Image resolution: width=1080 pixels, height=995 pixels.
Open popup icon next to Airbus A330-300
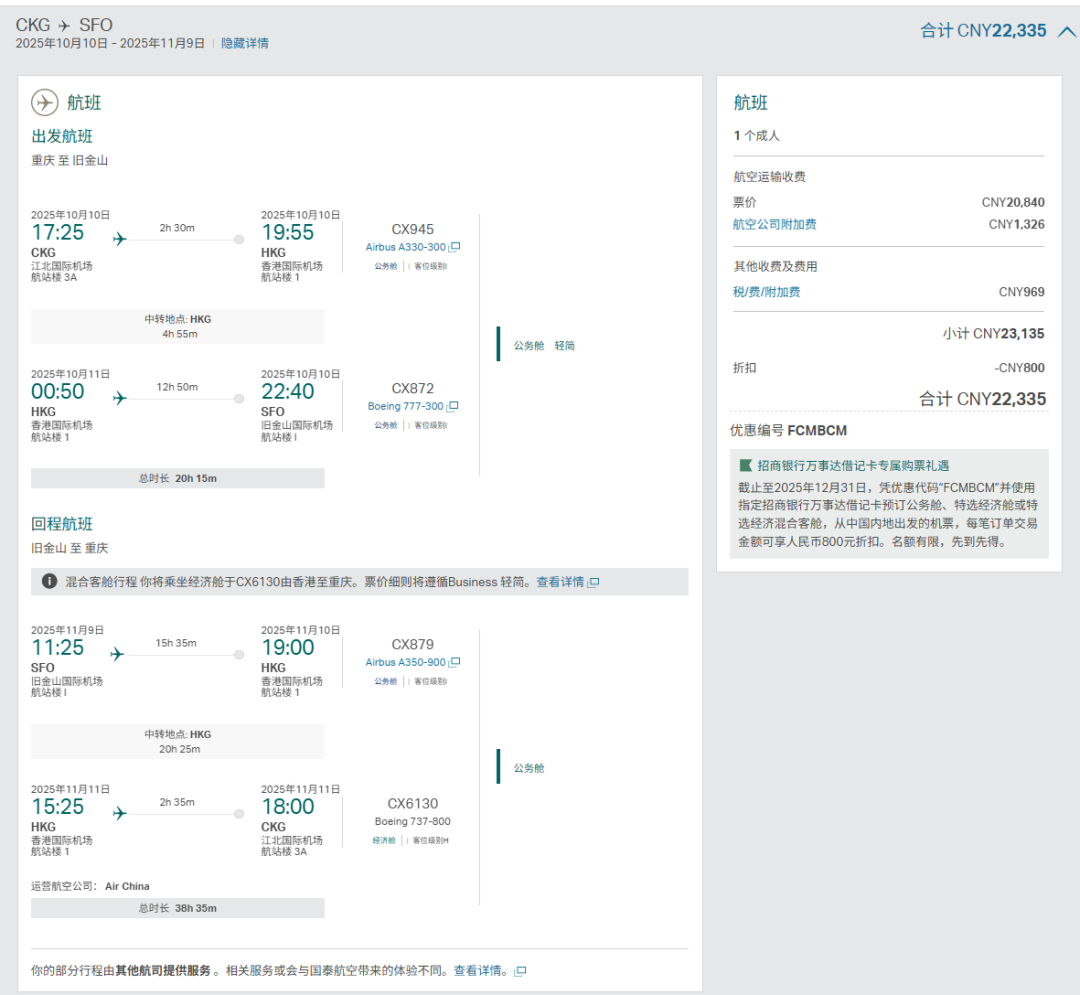[x=454, y=247]
